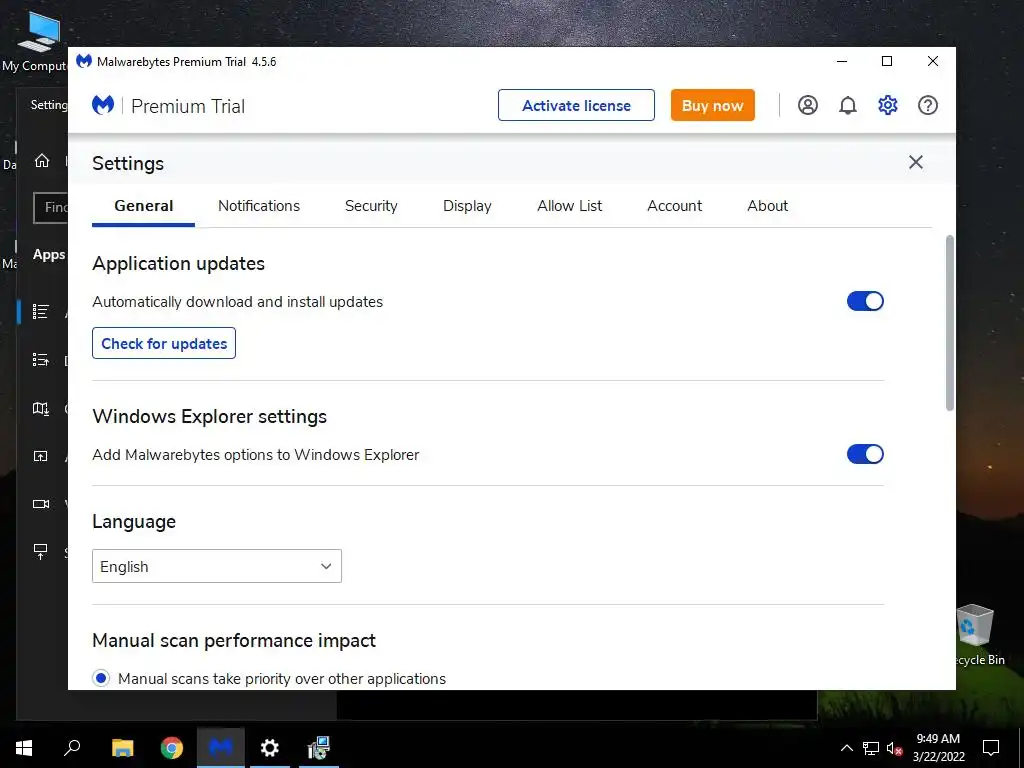Close the Malwarebytes Settings panel
Screen dimensions: 1024x768
click(916, 162)
